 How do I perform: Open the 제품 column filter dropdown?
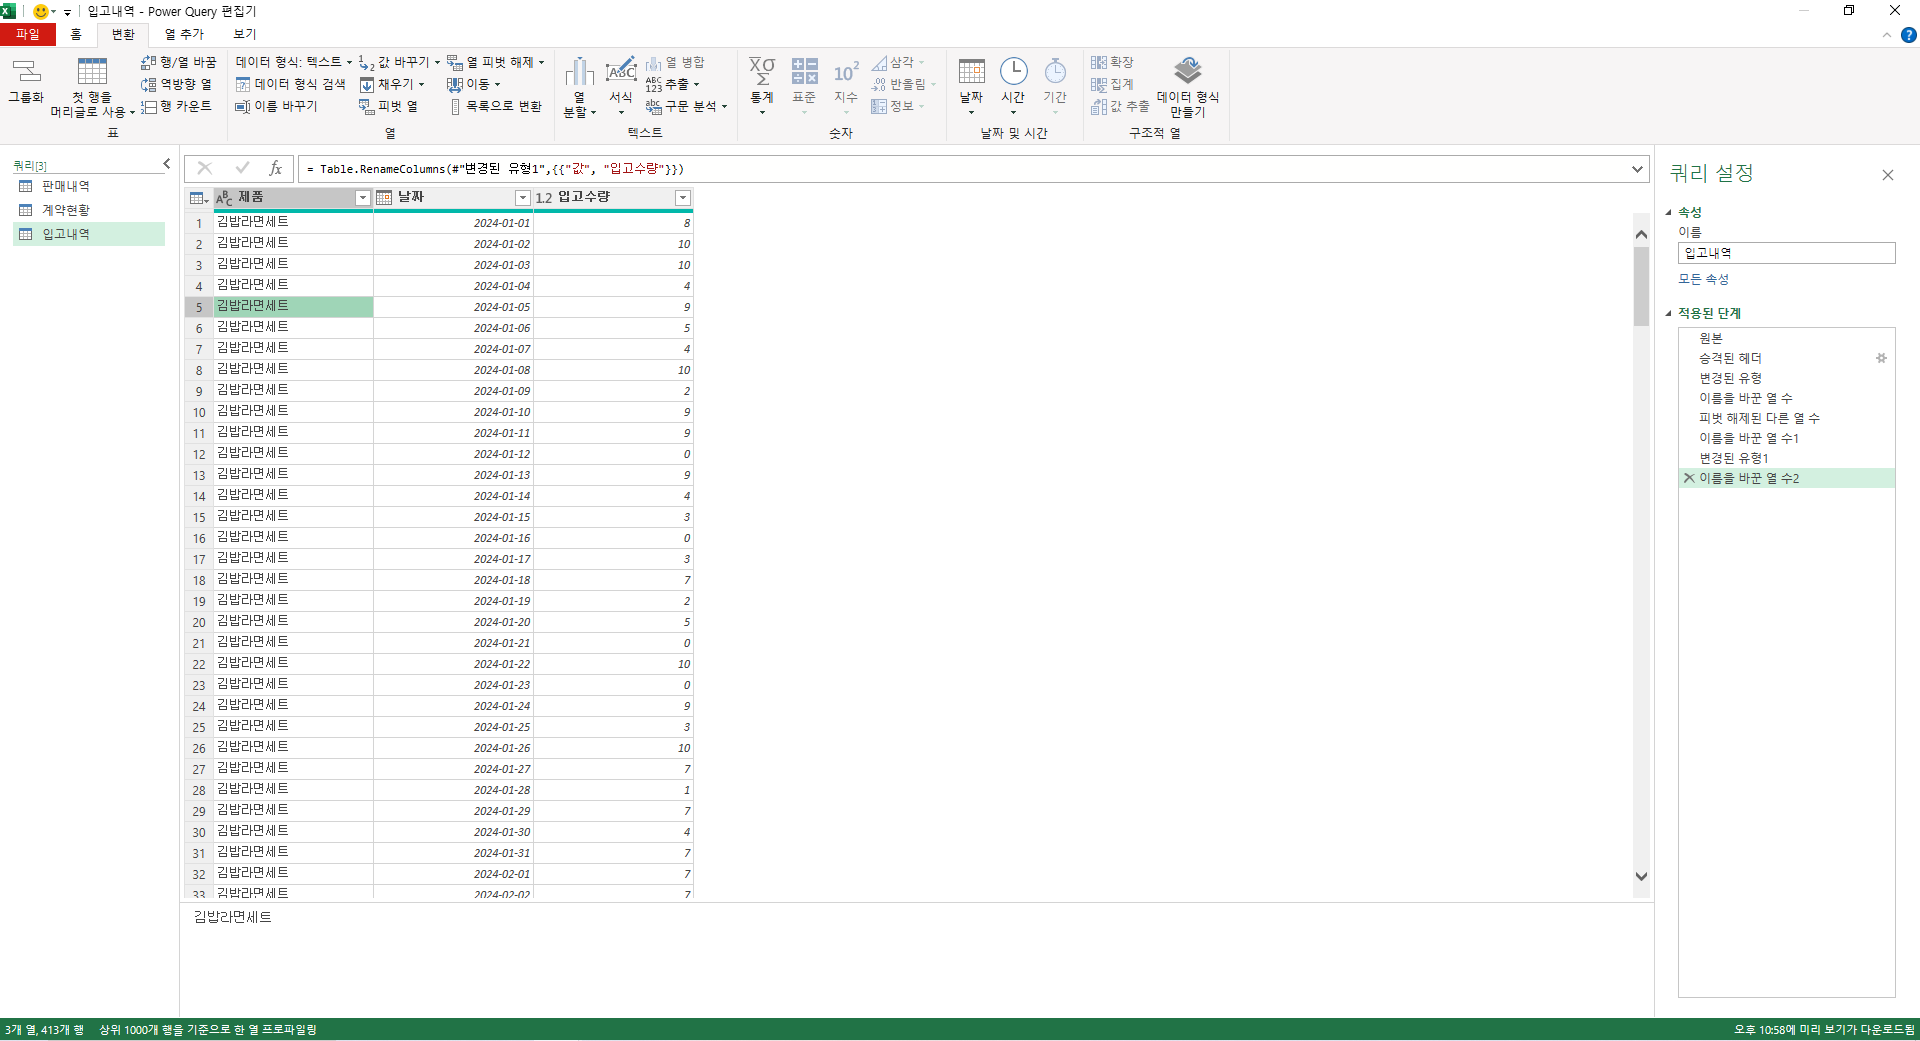[363, 198]
